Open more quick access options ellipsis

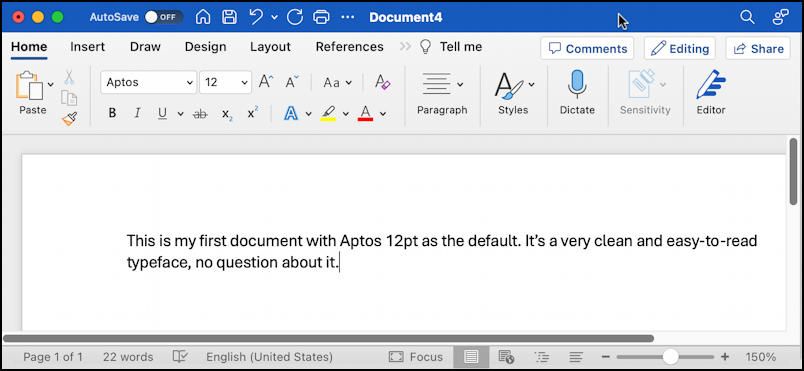[x=348, y=17]
